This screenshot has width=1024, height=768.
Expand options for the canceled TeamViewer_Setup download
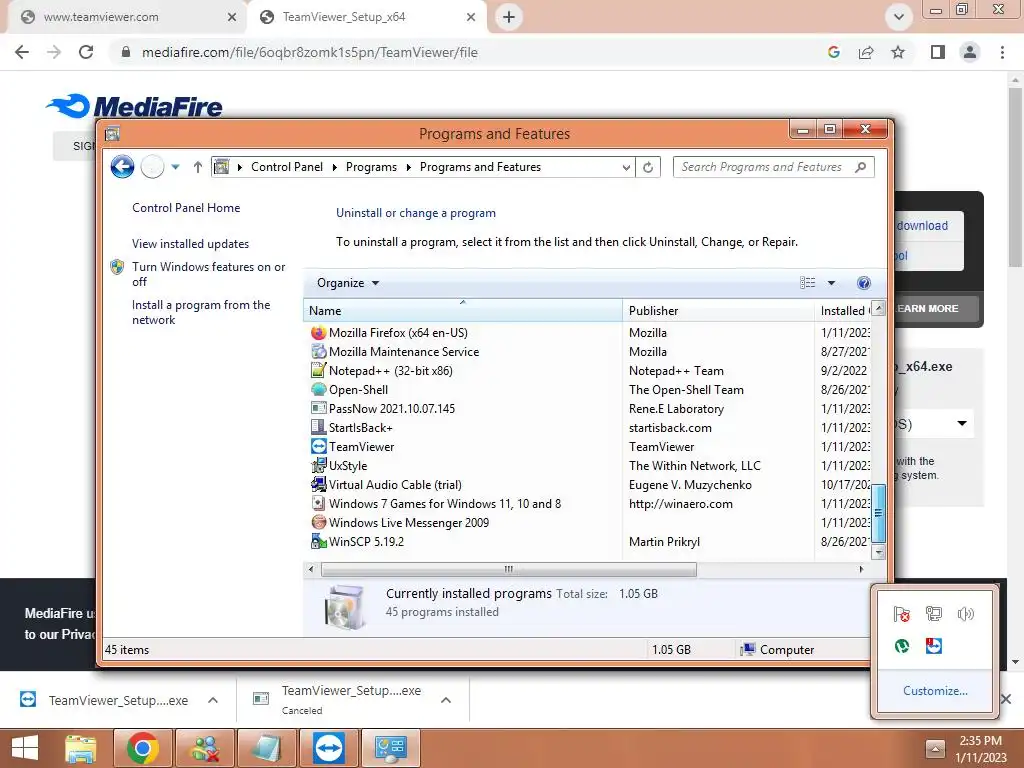click(446, 700)
